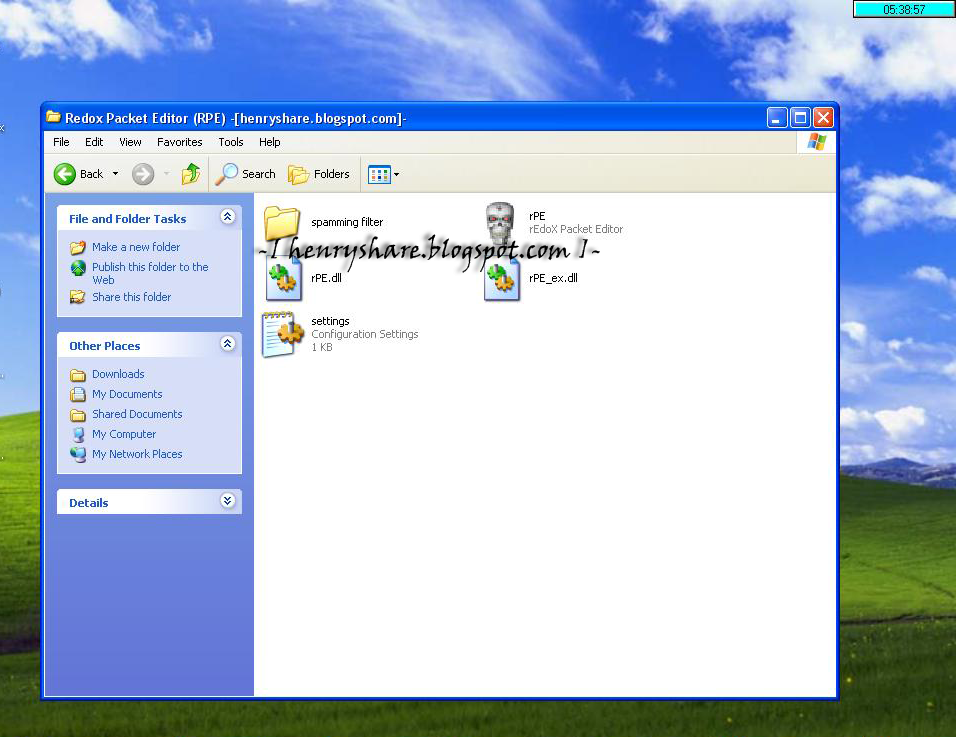Toggle the Folders pane icon

point(299,174)
